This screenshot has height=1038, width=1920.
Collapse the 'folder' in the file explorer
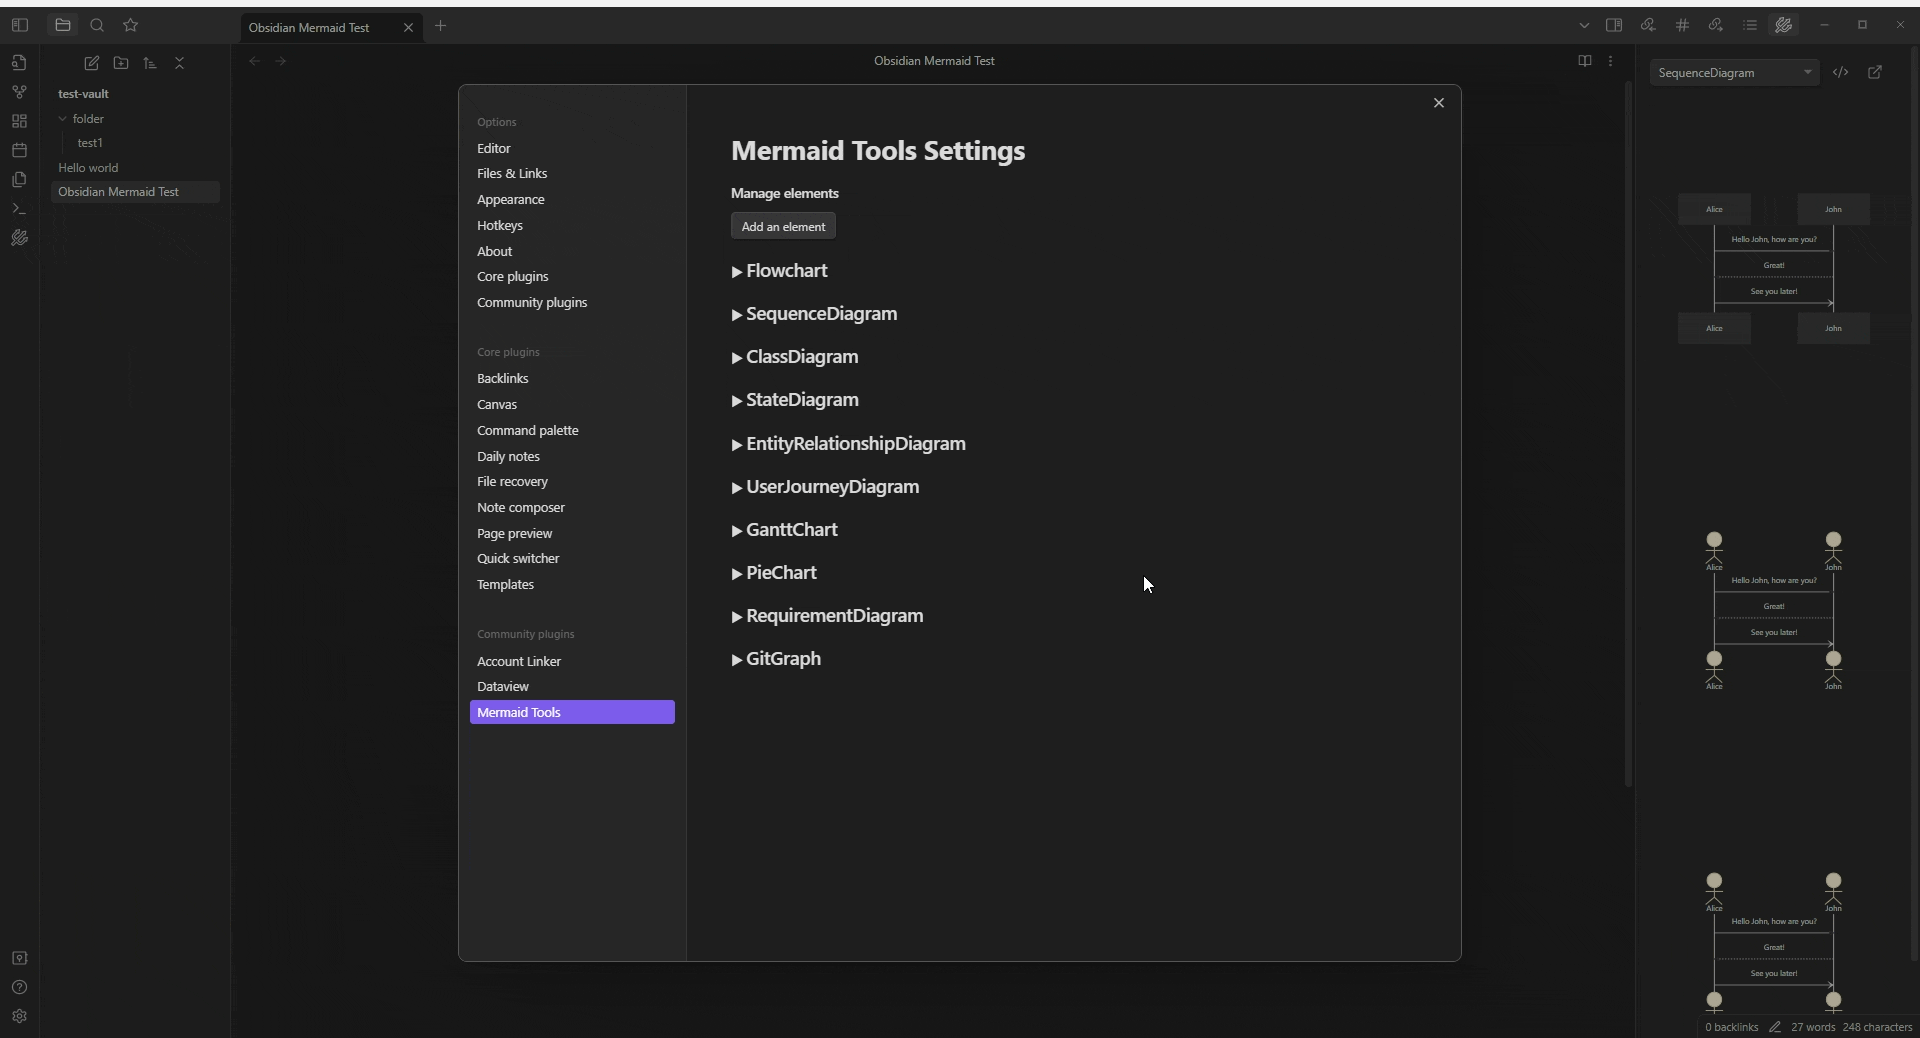61,119
